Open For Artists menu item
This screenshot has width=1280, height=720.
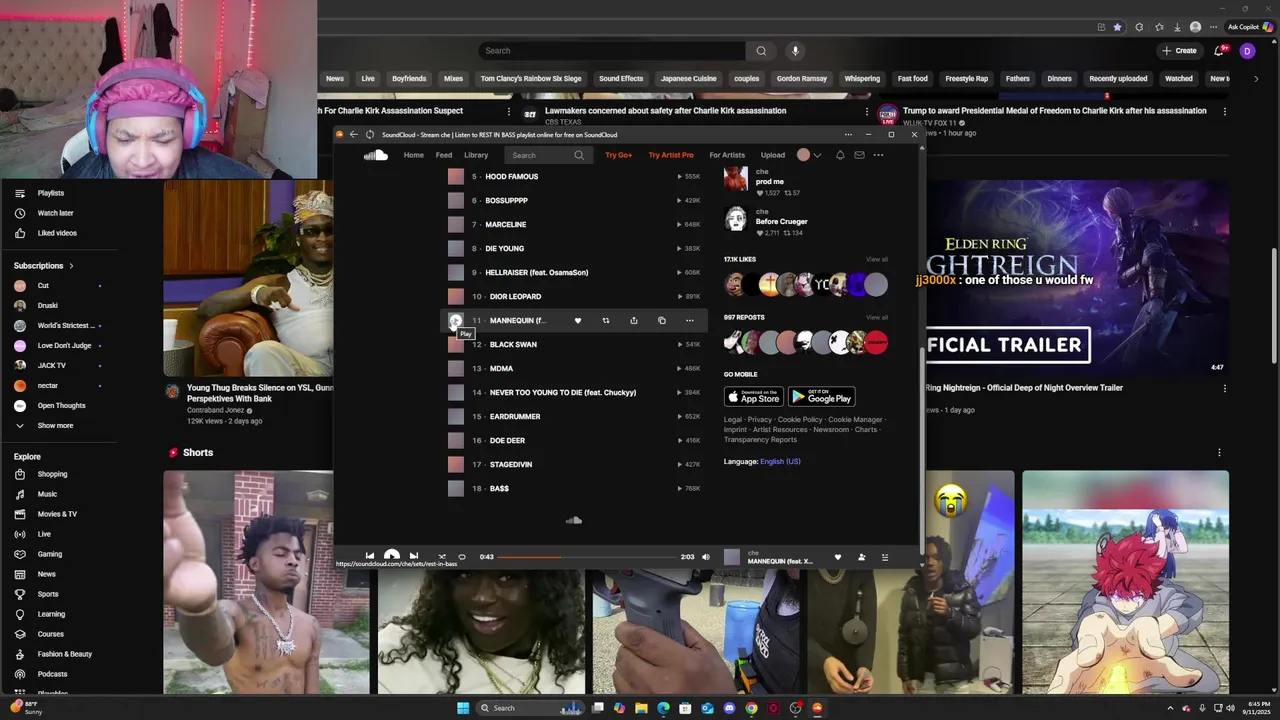click(727, 155)
